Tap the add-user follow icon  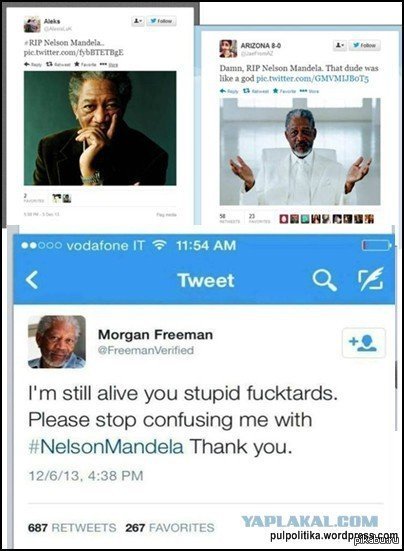coord(364,343)
